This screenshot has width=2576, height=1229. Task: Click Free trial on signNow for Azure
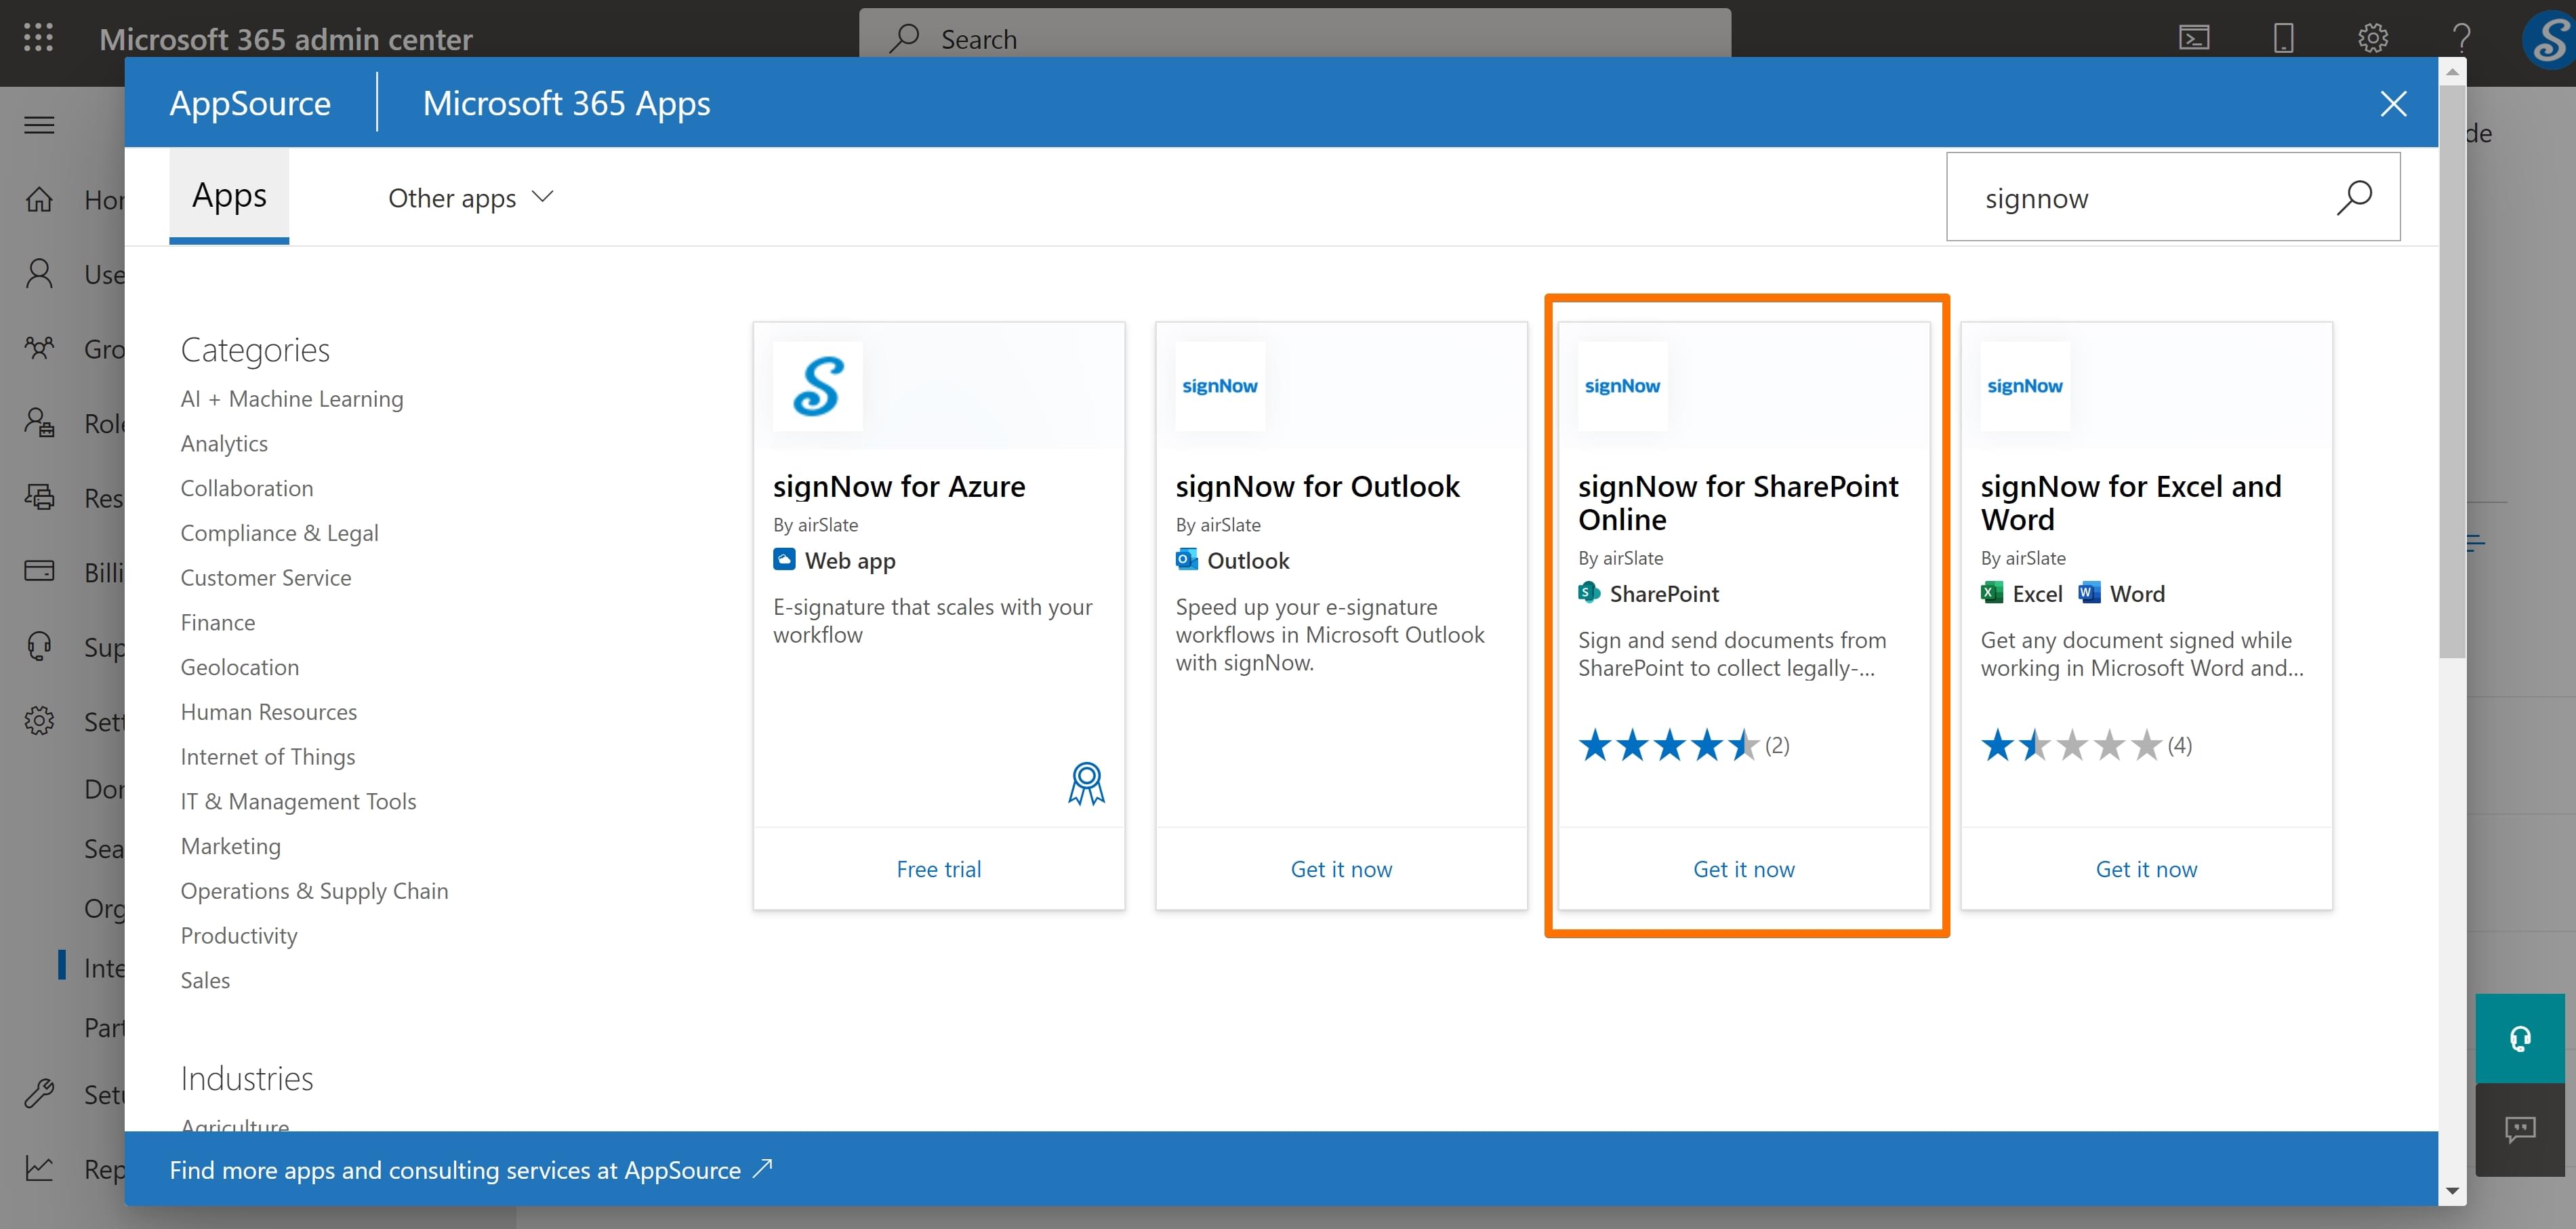tap(938, 869)
